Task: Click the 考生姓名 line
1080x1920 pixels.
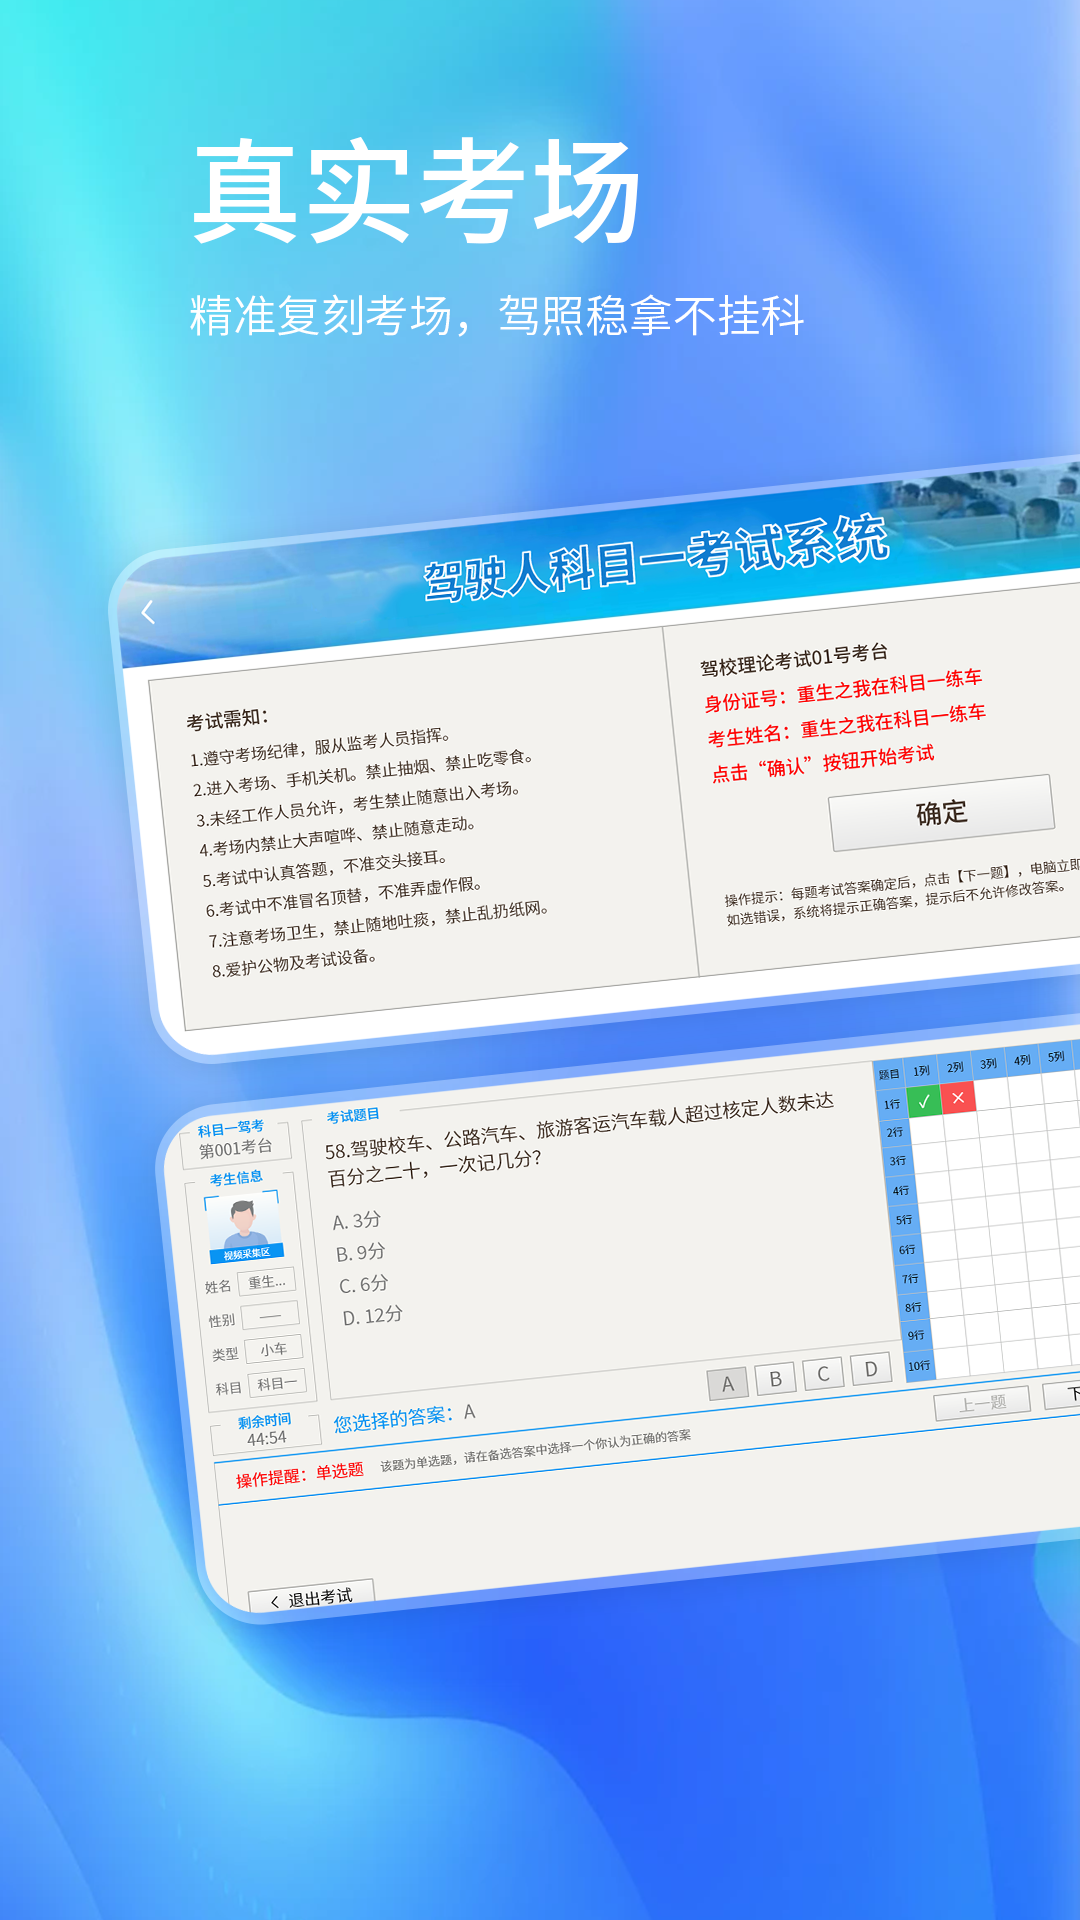Action: [847, 726]
